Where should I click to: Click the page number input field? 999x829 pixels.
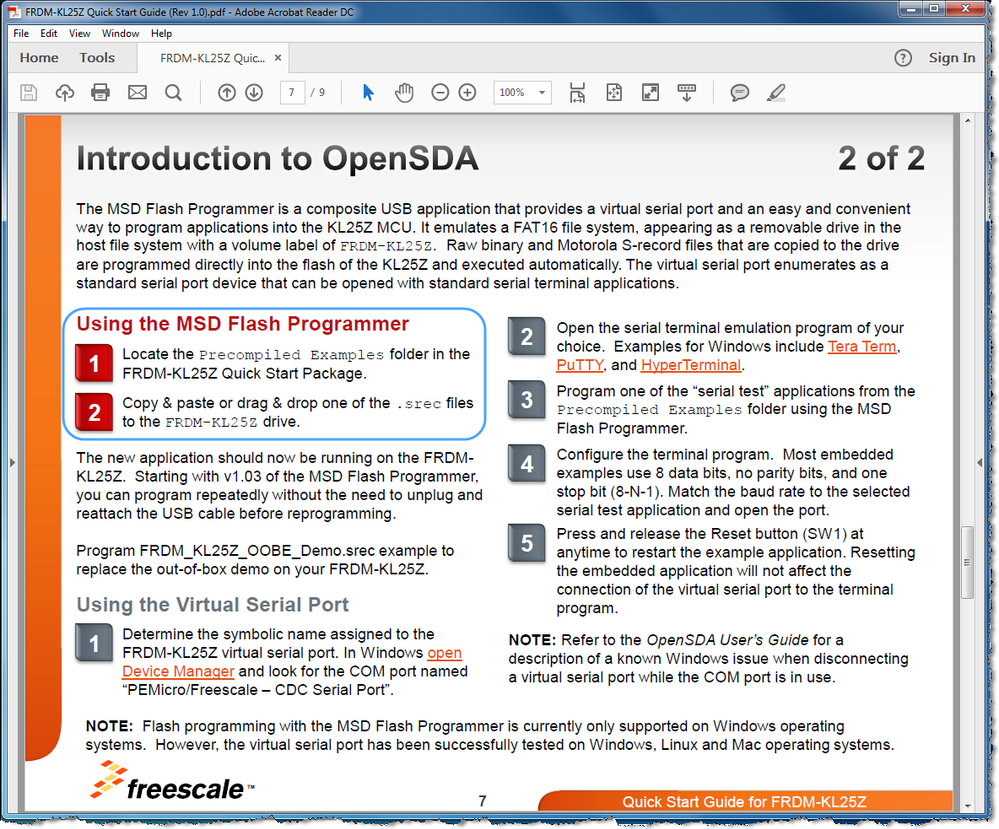[x=292, y=92]
